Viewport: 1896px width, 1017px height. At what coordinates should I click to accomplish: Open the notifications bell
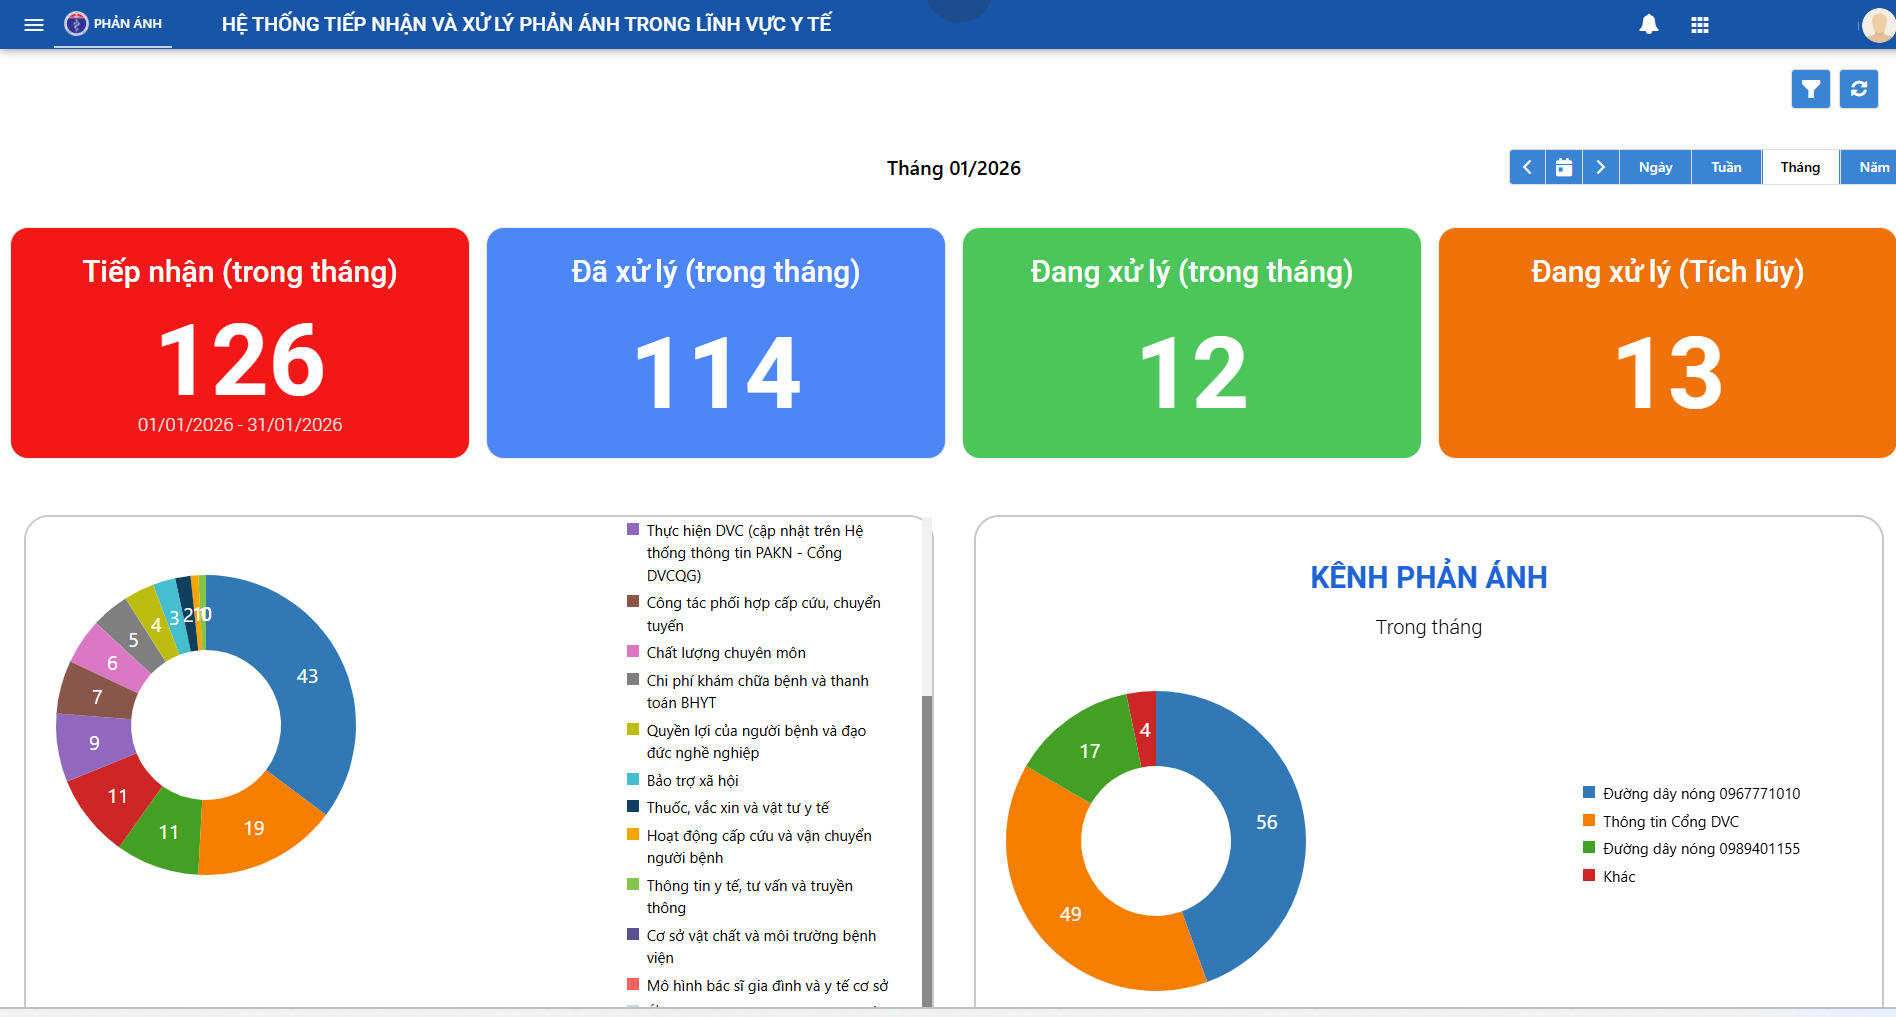tap(1649, 24)
